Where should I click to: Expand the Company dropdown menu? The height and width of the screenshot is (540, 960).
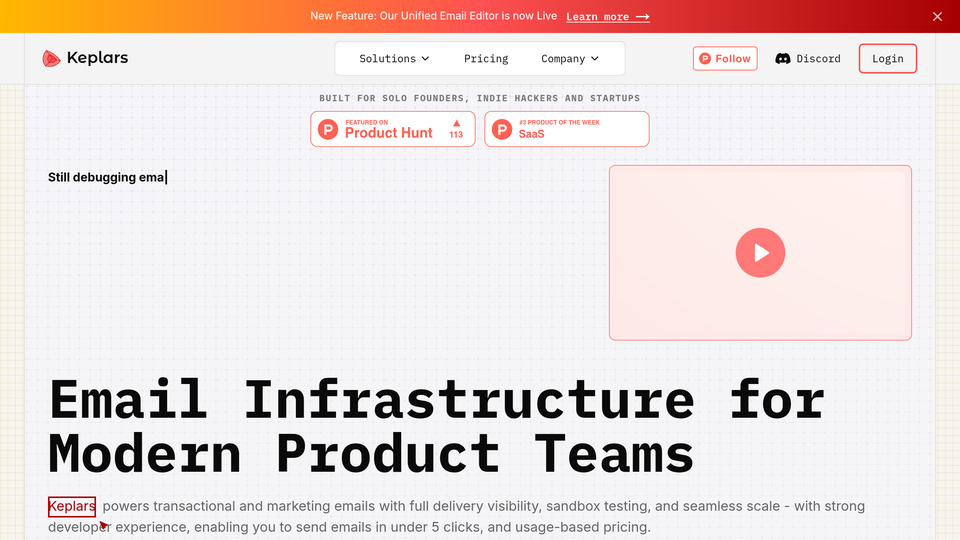coord(570,59)
